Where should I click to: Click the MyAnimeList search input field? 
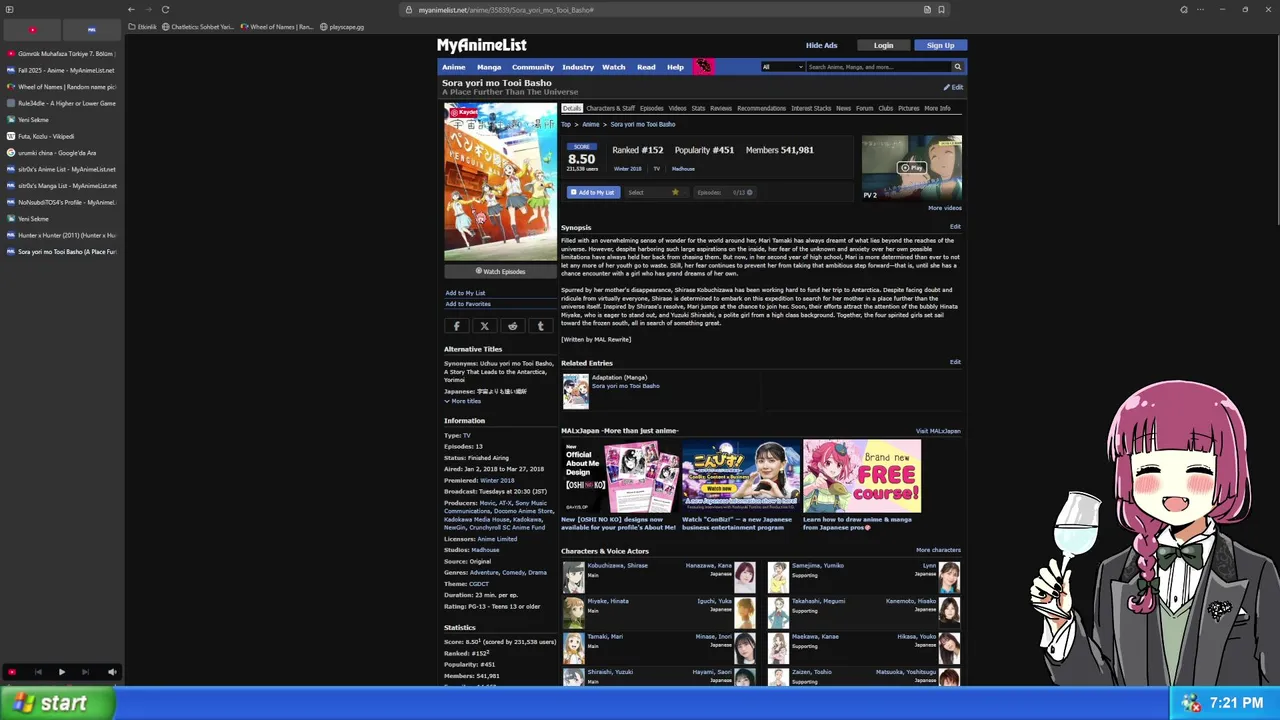(878, 67)
